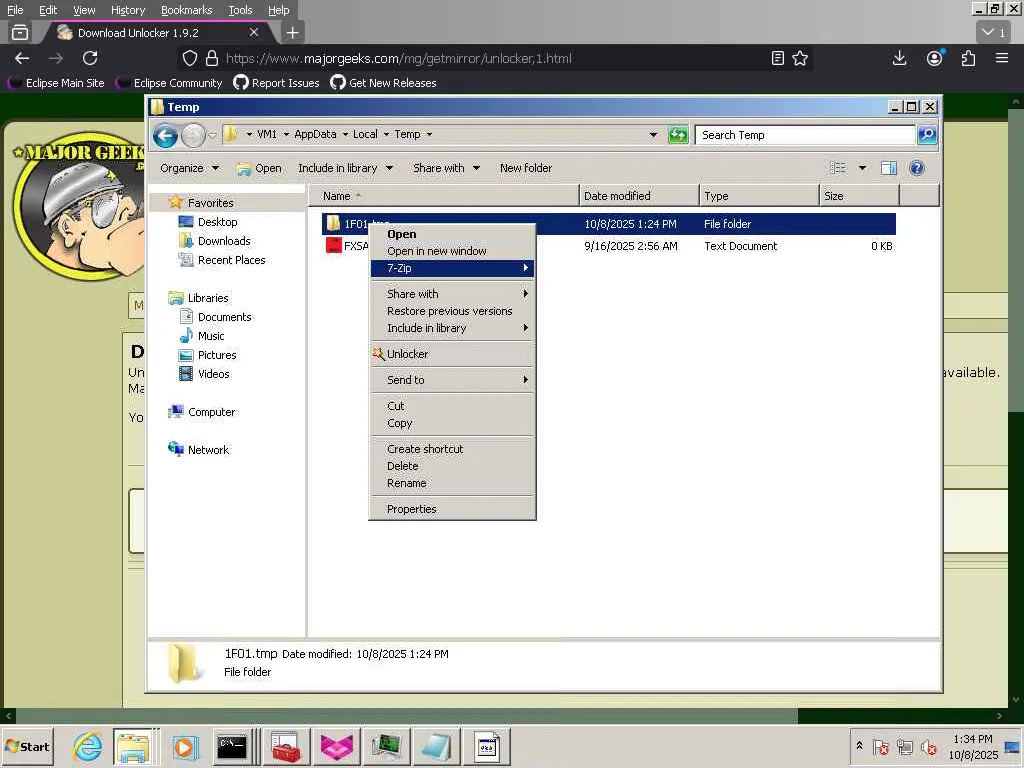Click the New folder button
Image resolution: width=1024 pixels, height=768 pixels.
coord(526,168)
